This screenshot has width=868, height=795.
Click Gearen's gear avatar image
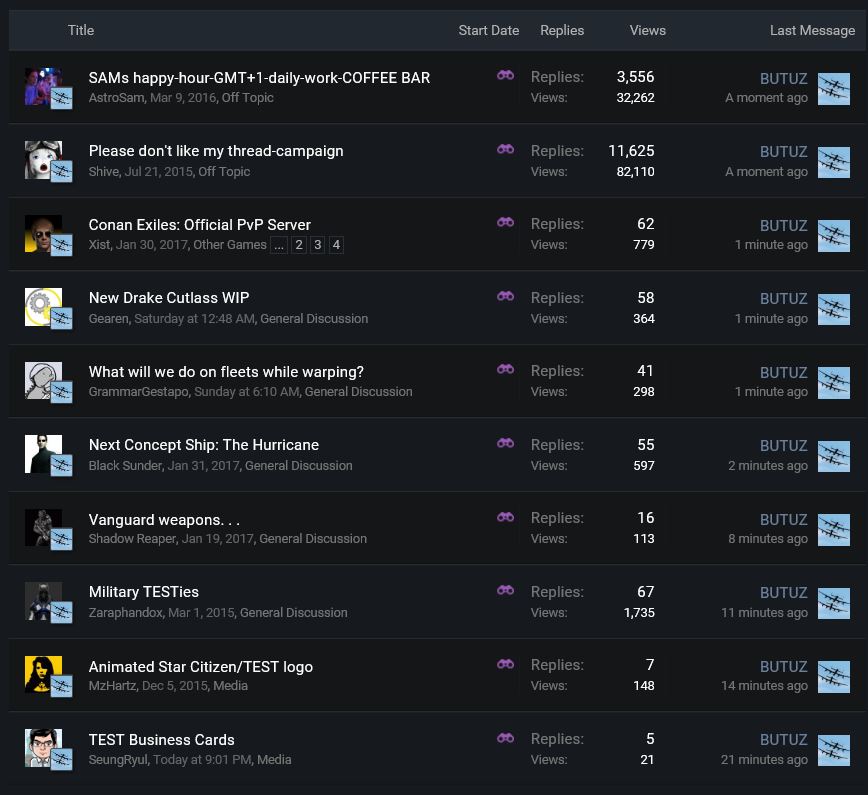tap(42, 307)
